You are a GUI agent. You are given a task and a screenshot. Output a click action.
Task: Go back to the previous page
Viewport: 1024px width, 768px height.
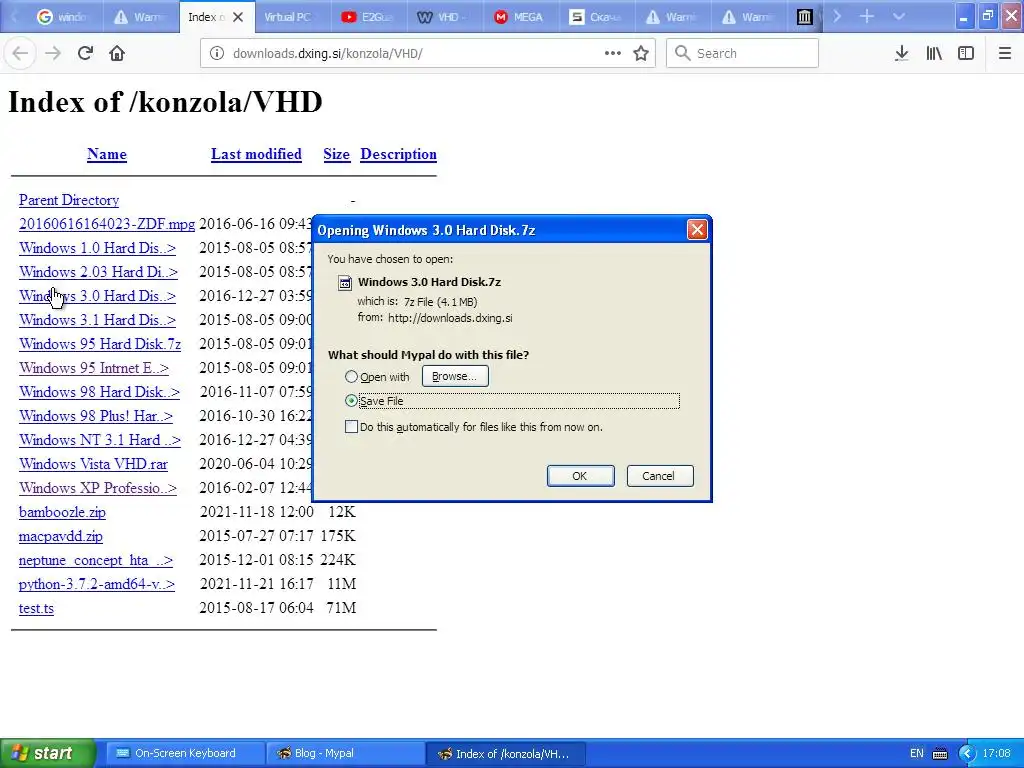pos(20,53)
